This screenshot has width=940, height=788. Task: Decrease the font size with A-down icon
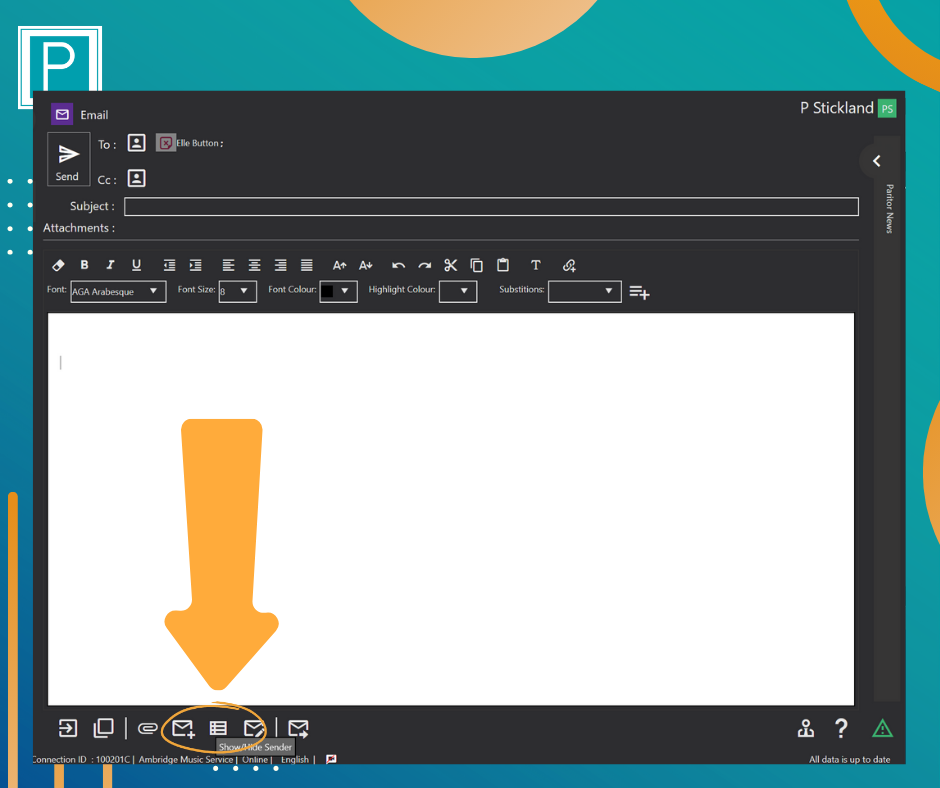pos(366,265)
